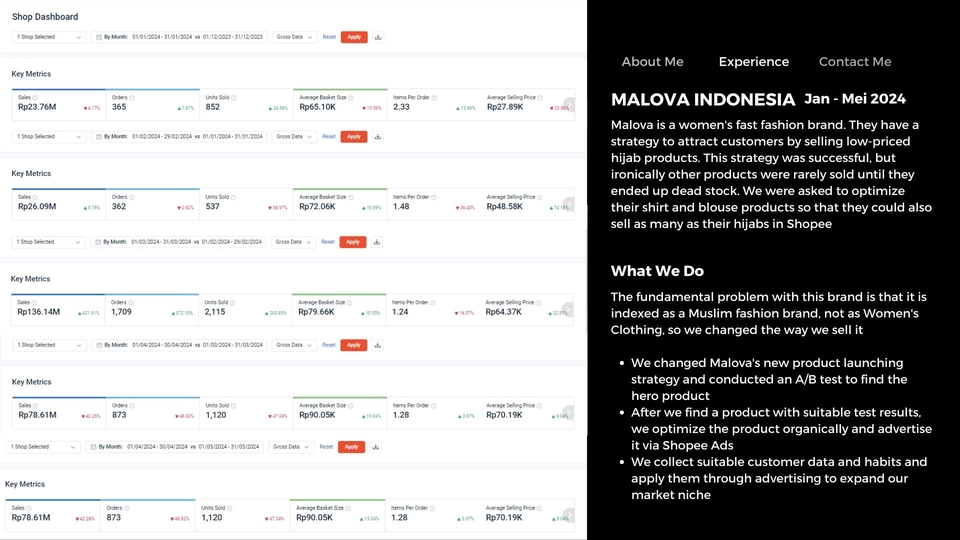The image size is (960, 540).
Task: Open calendar icon in the 01/01/2024 date filter
Action: point(98,37)
